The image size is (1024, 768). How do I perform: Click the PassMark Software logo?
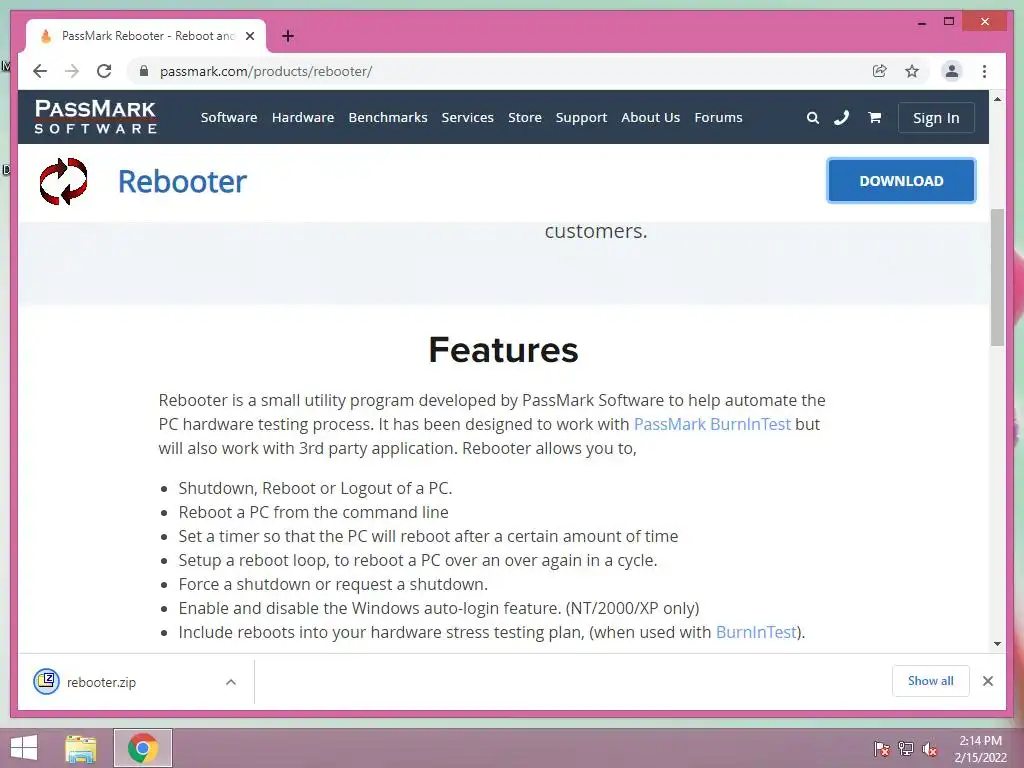95,117
